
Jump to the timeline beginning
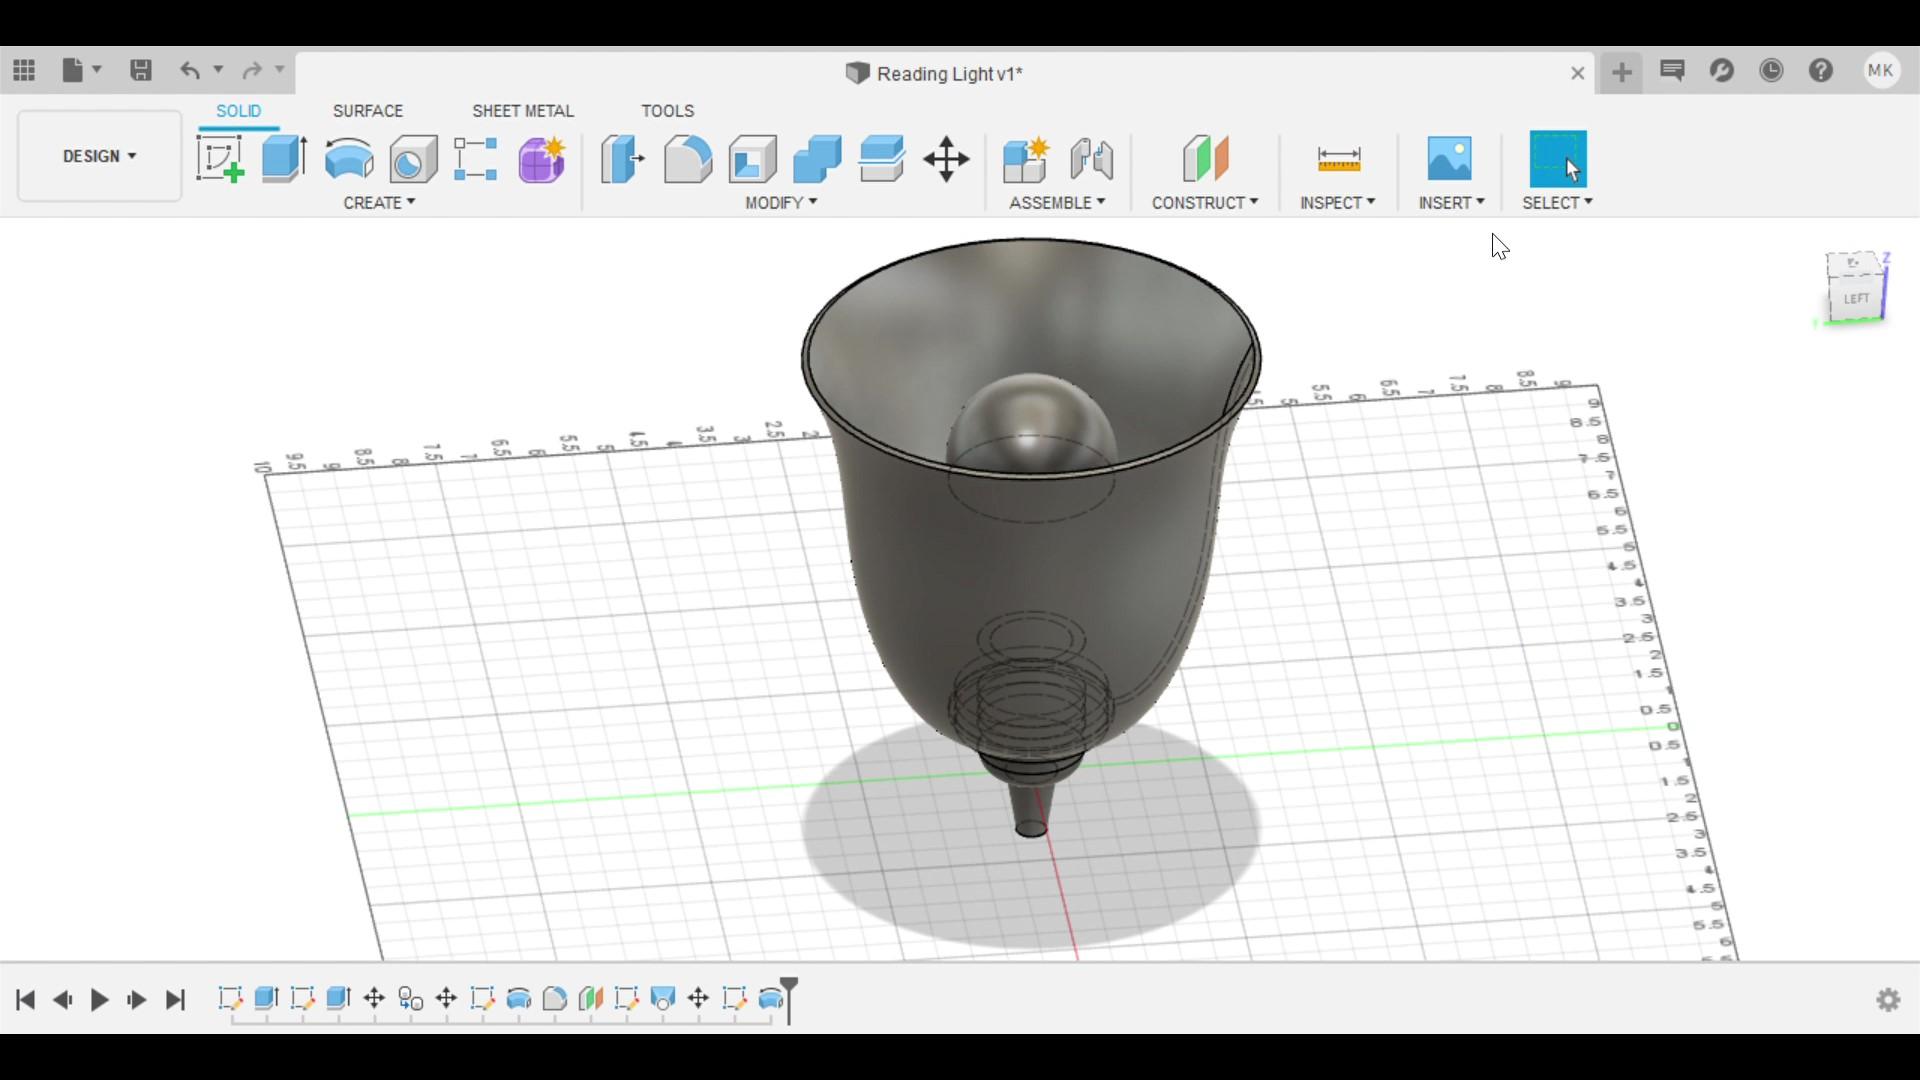click(26, 999)
